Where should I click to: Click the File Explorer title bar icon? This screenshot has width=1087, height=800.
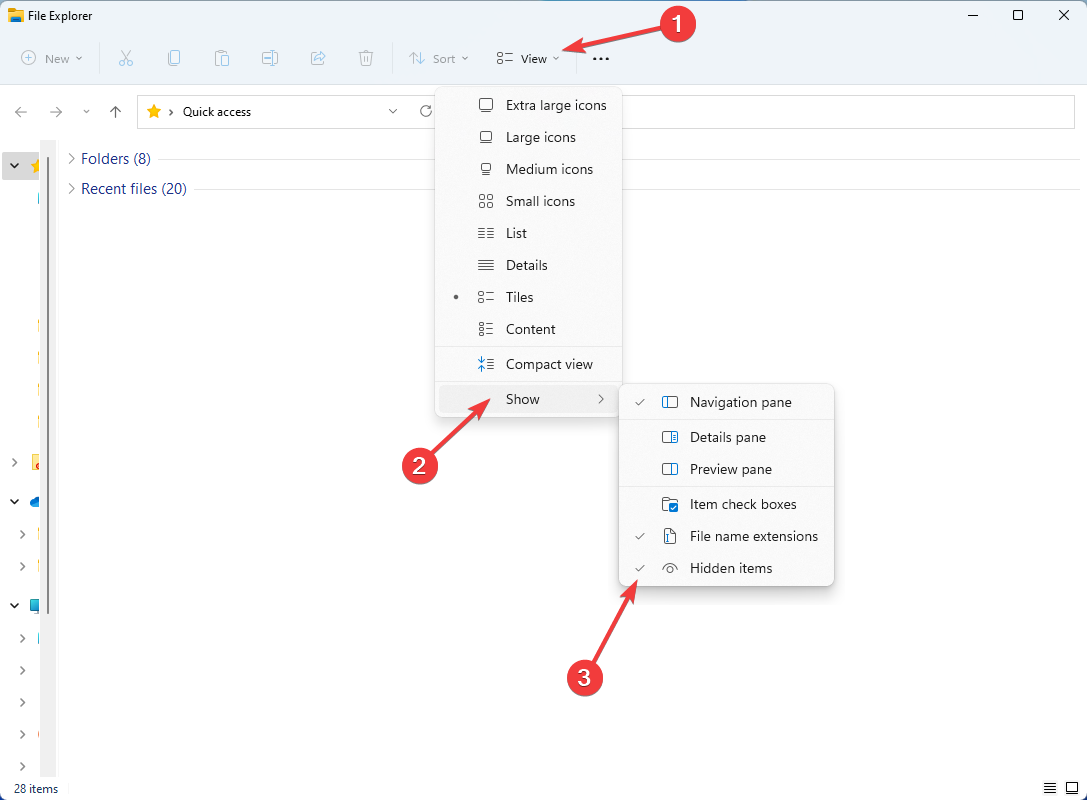[x=15, y=15]
